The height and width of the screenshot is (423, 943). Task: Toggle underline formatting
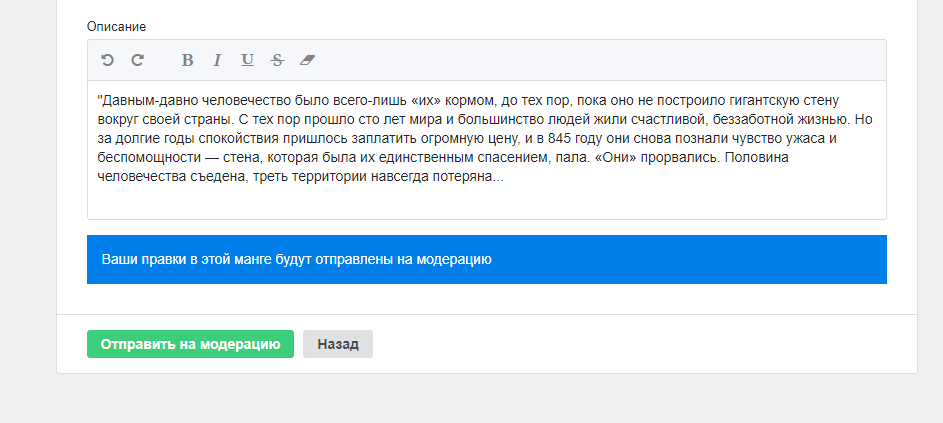coord(247,60)
